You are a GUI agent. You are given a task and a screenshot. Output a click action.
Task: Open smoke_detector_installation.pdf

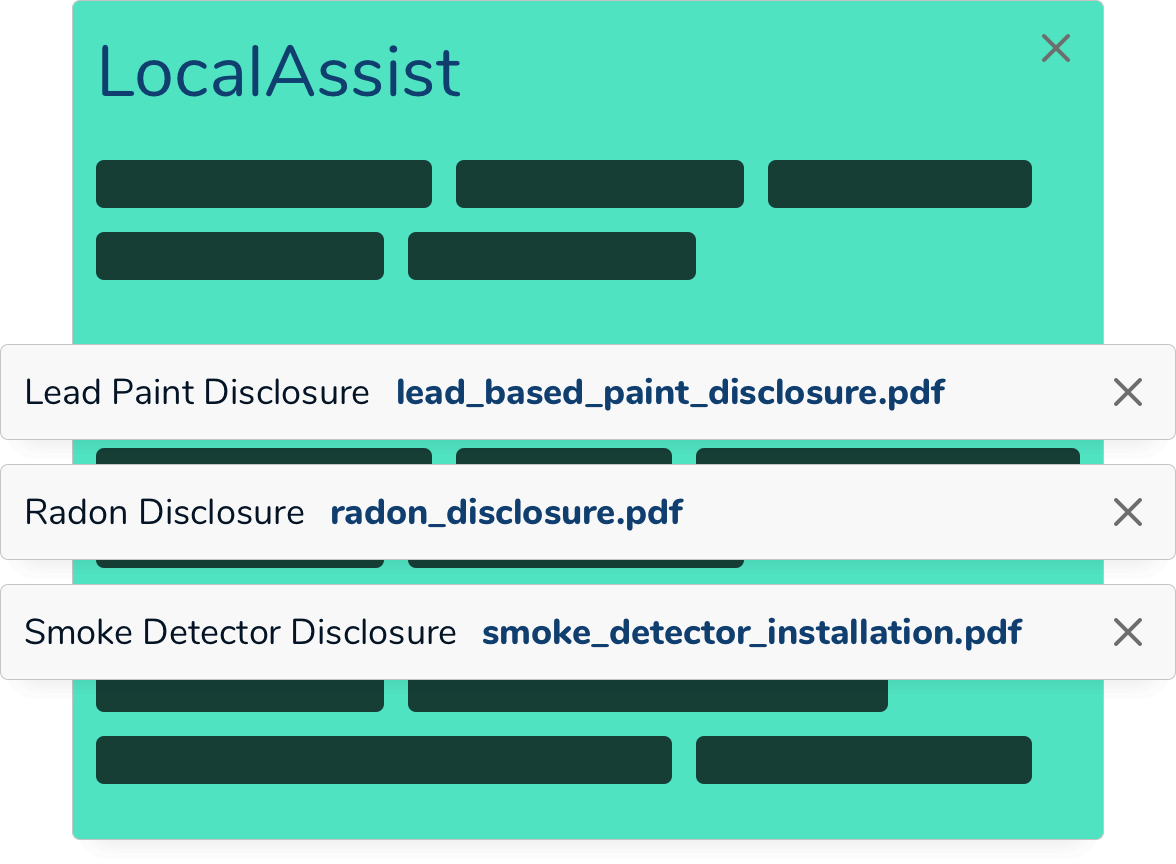click(751, 632)
